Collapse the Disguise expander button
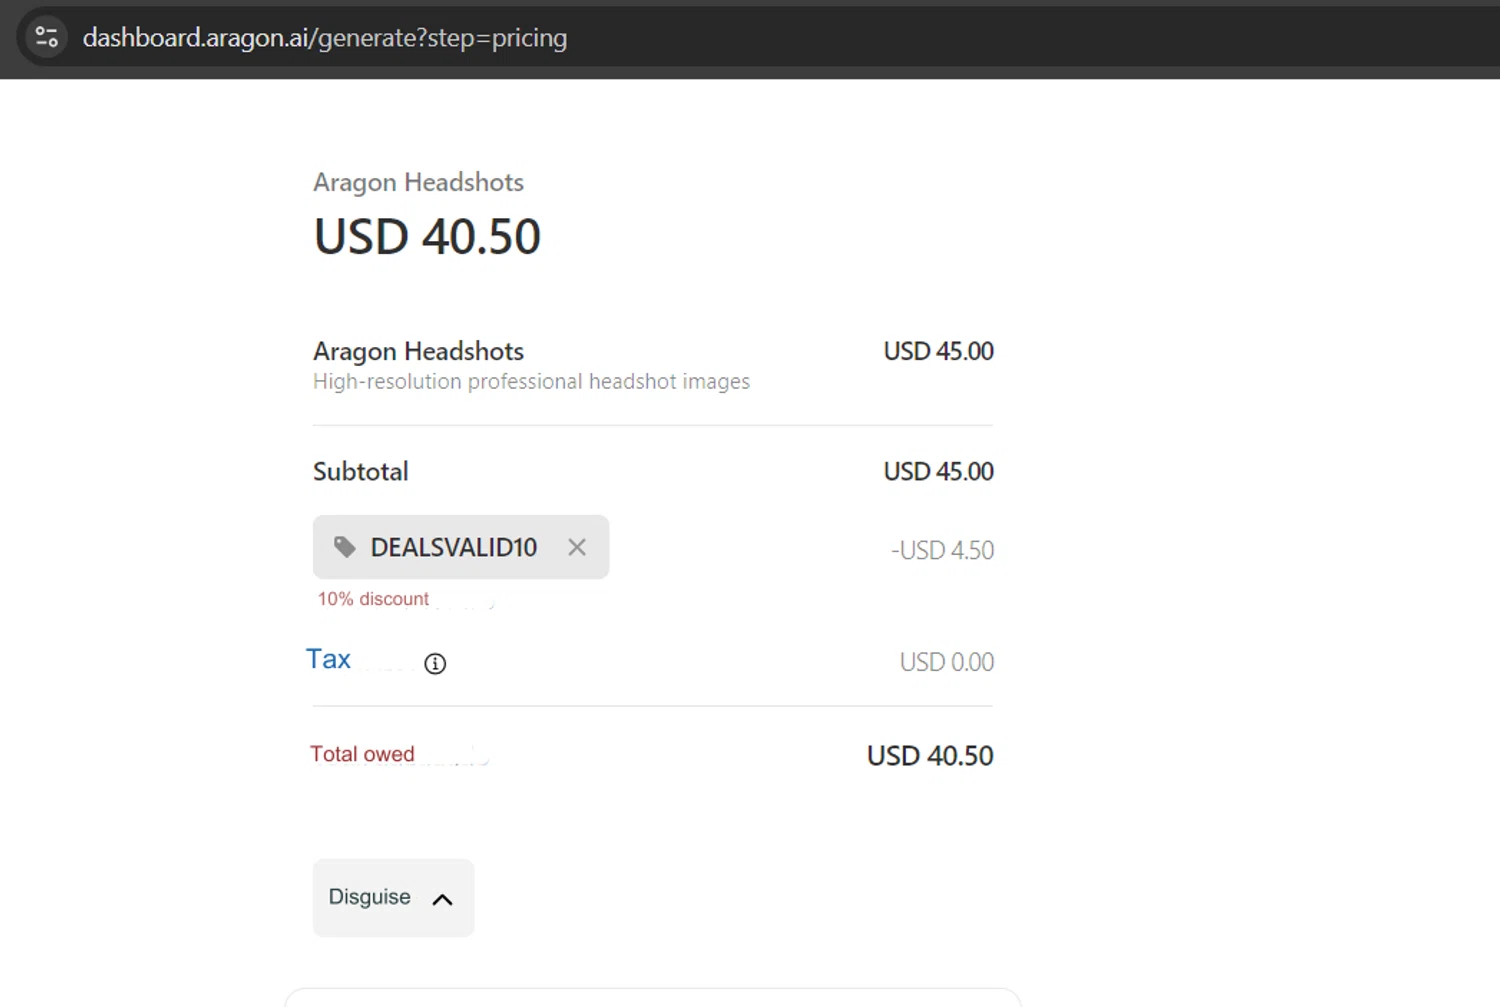 pyautogui.click(x=393, y=897)
